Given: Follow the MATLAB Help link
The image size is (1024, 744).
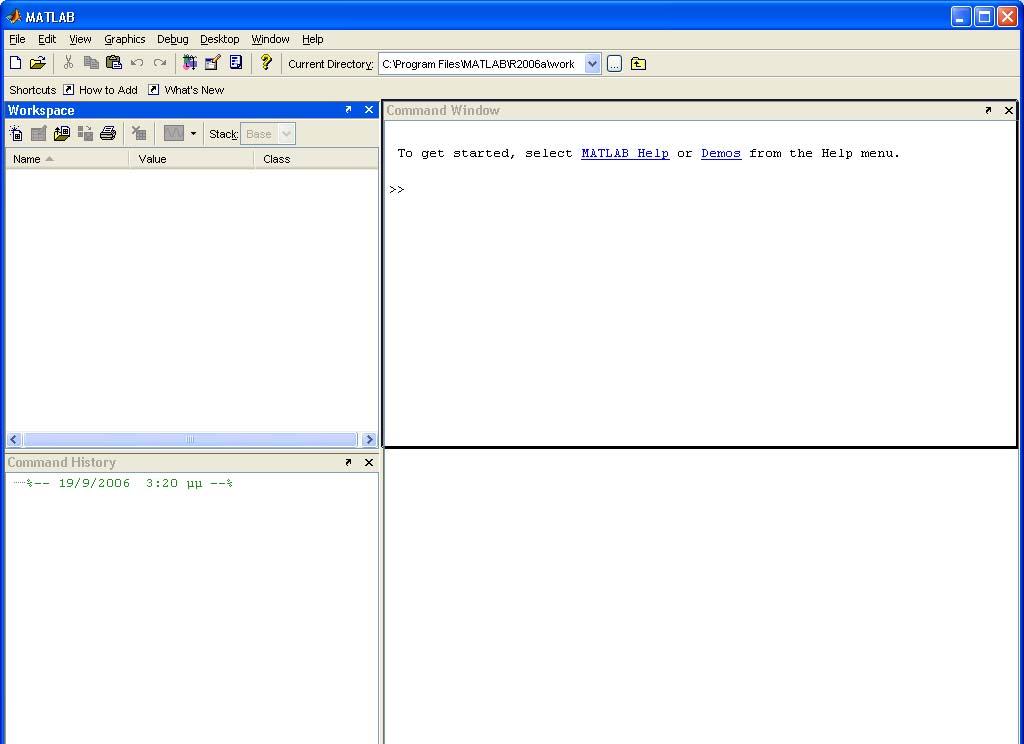Looking at the screenshot, I should [625, 154].
